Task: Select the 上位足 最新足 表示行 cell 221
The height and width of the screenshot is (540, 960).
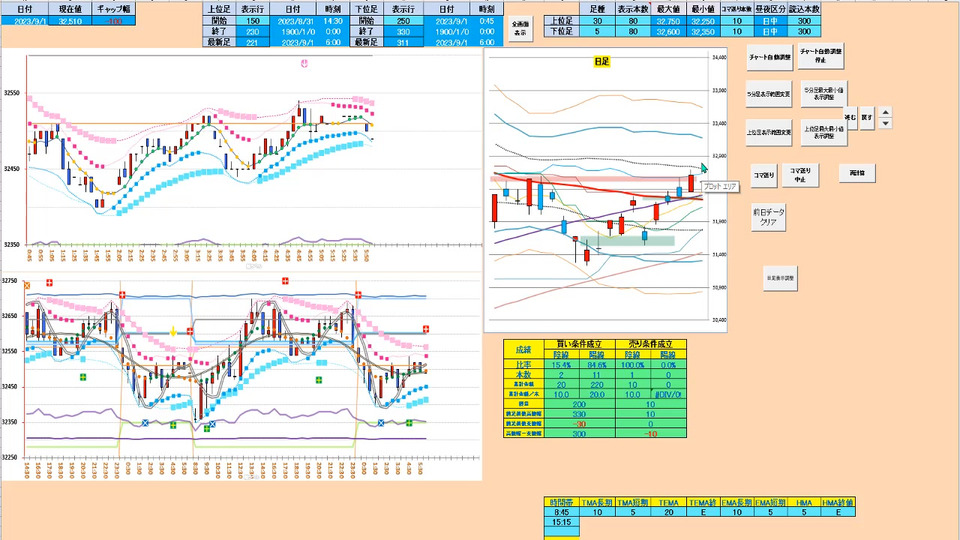Action: [x=252, y=42]
